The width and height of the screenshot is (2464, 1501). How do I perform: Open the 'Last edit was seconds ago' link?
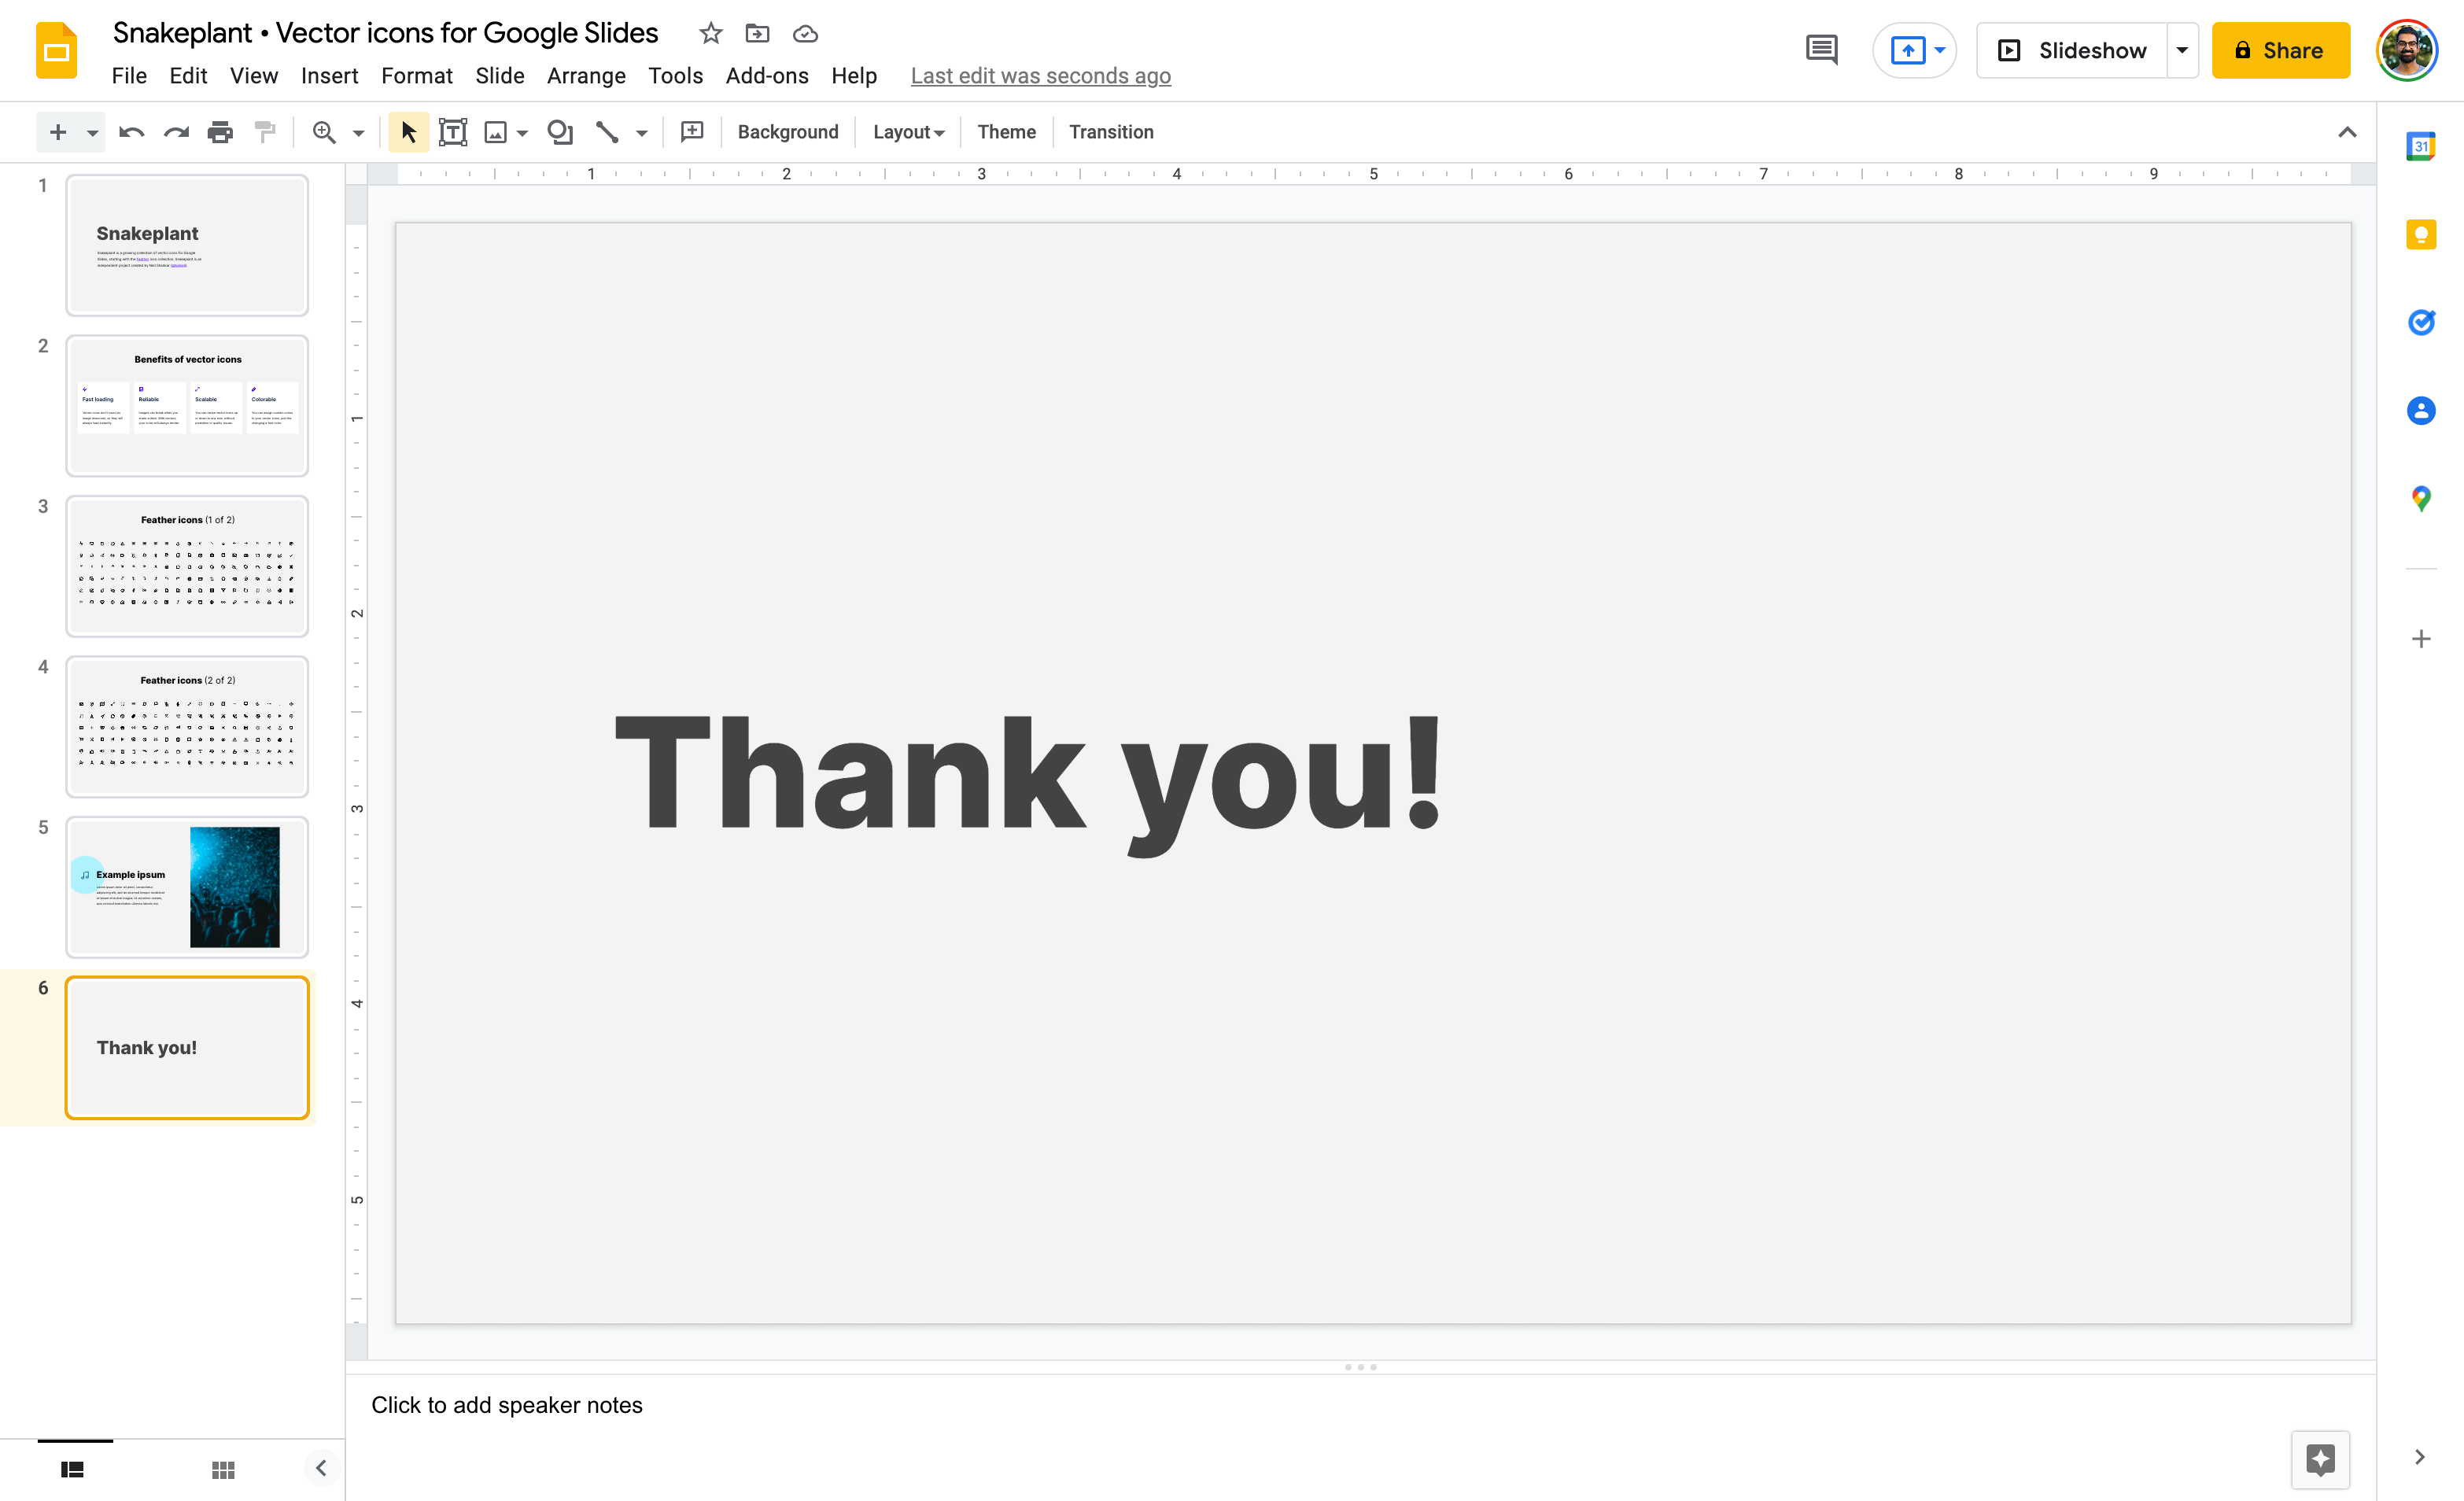click(1040, 76)
